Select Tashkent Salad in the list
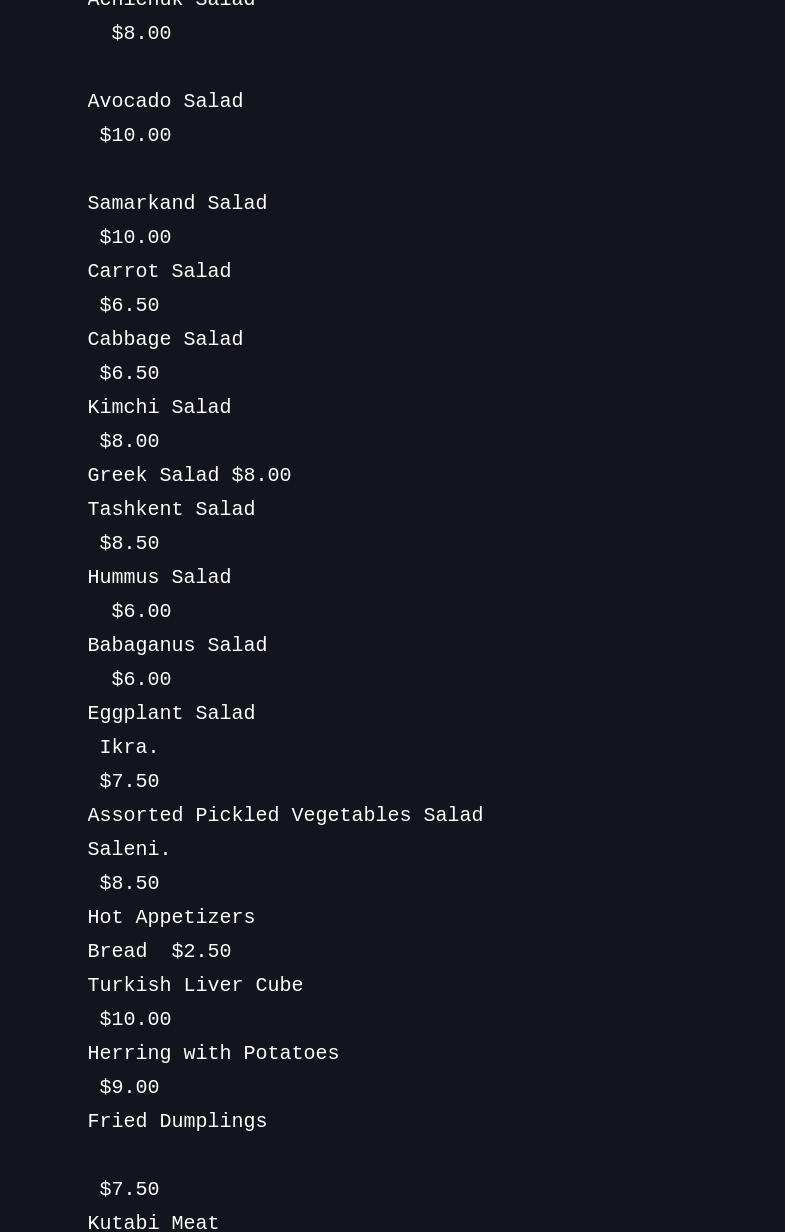Viewport: 785px width, 1232px height. pyautogui.click(x=171, y=509)
